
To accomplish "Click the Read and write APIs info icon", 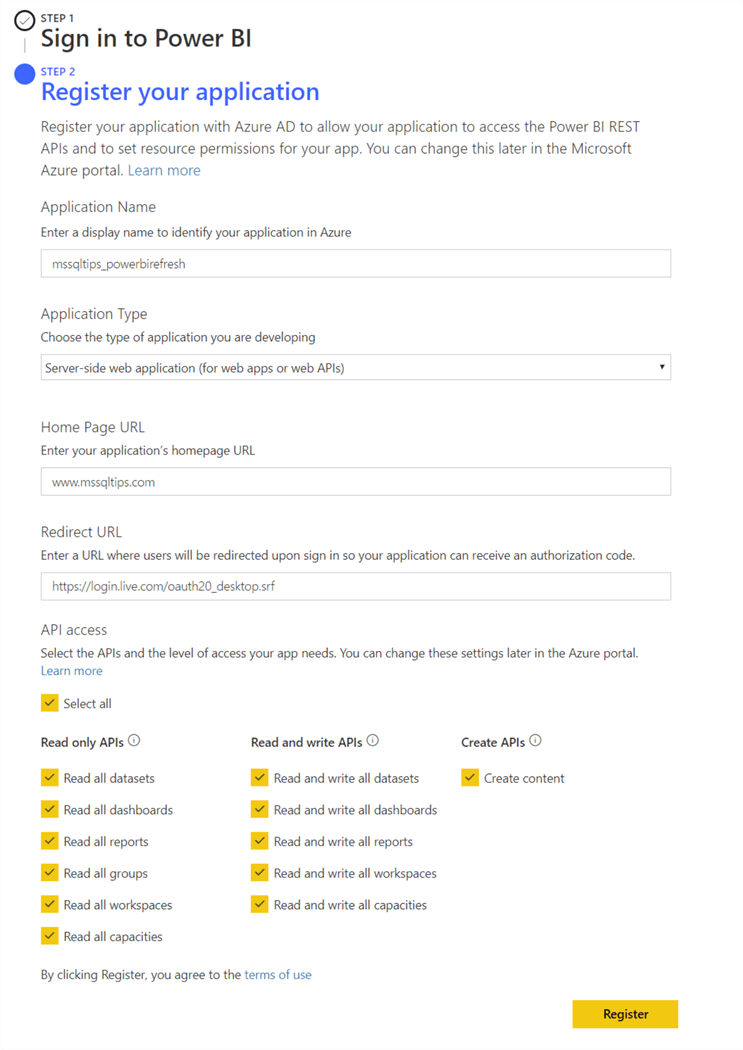I will tap(373, 741).
